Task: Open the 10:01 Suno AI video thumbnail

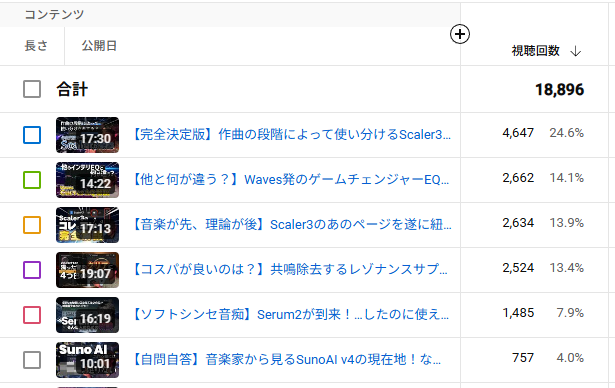Action: 87,360
